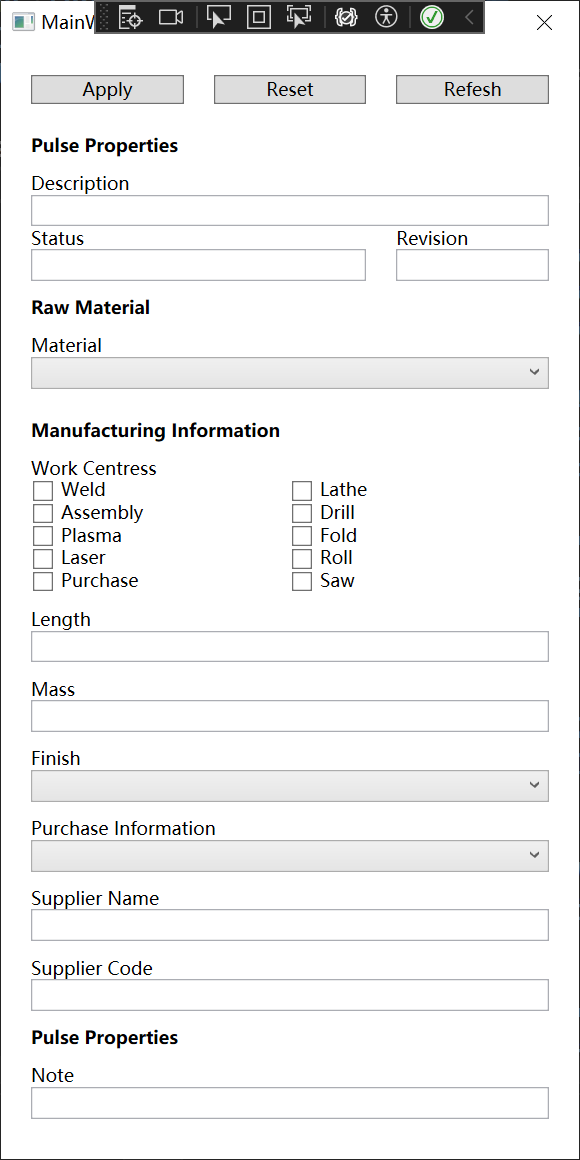580x1160 pixels.
Task: Tick the Lathe checkbox
Action: tap(302, 490)
